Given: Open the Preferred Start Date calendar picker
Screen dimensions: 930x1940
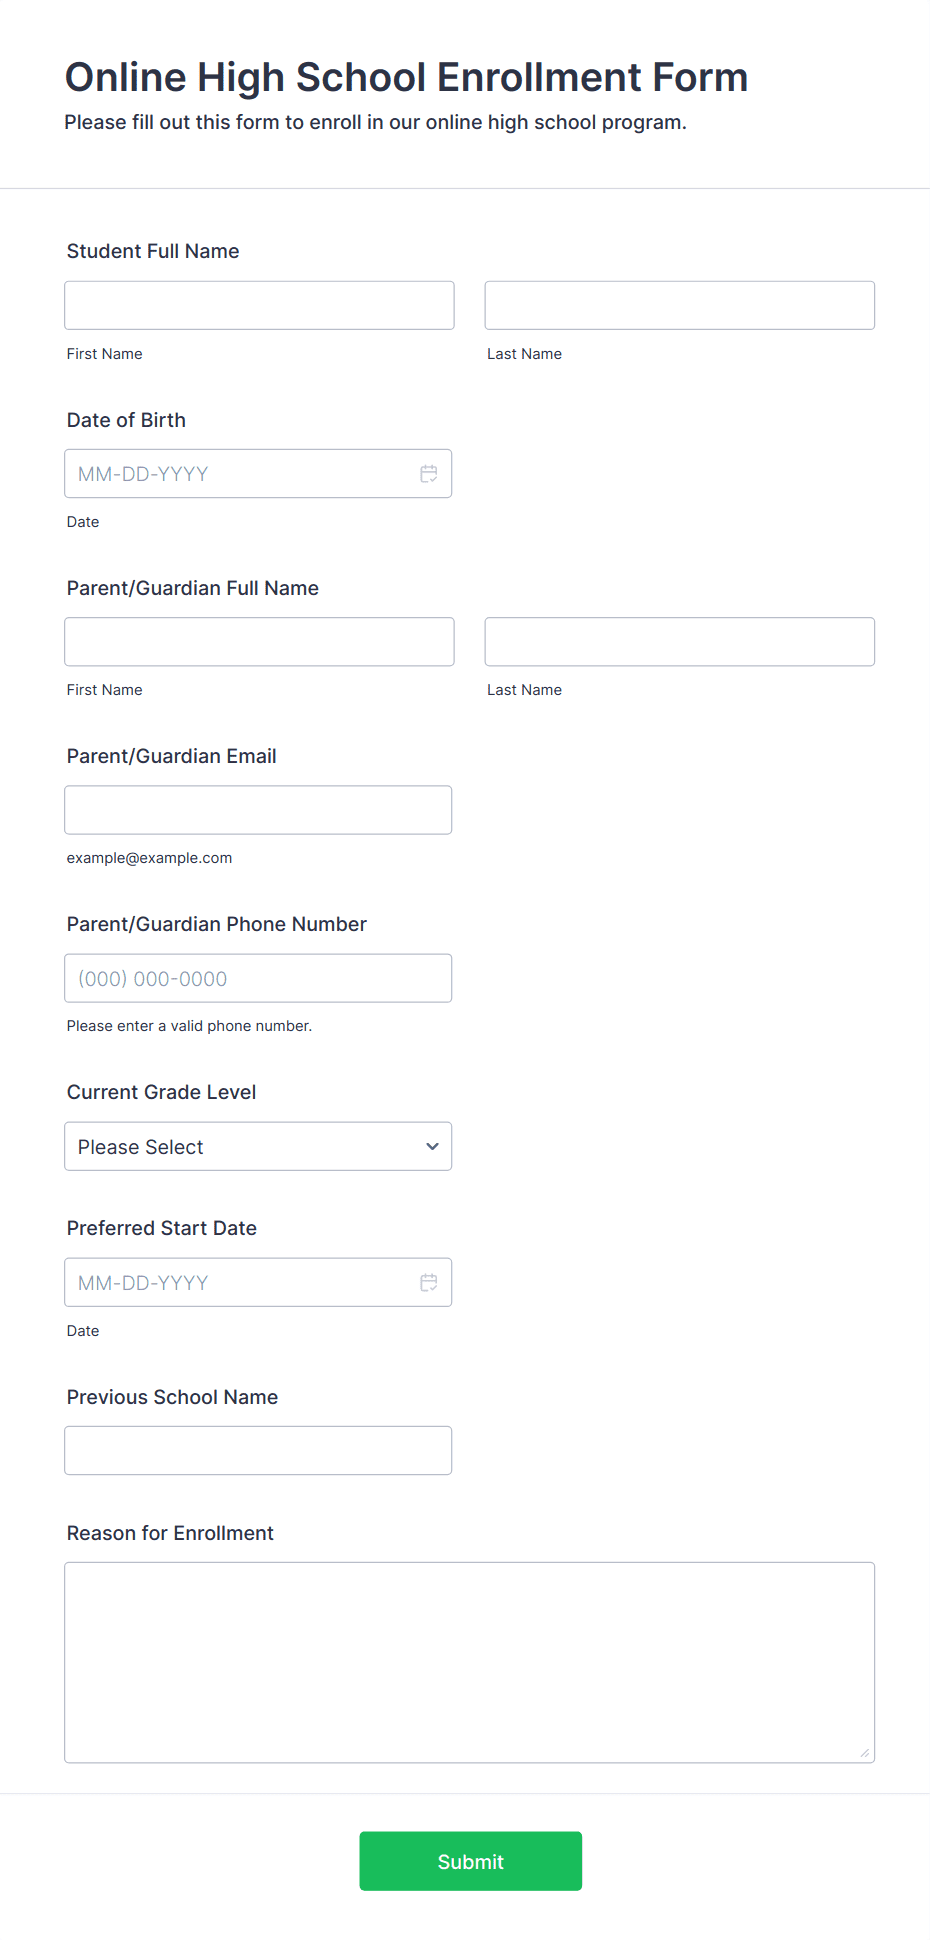Looking at the screenshot, I should point(429,1281).
